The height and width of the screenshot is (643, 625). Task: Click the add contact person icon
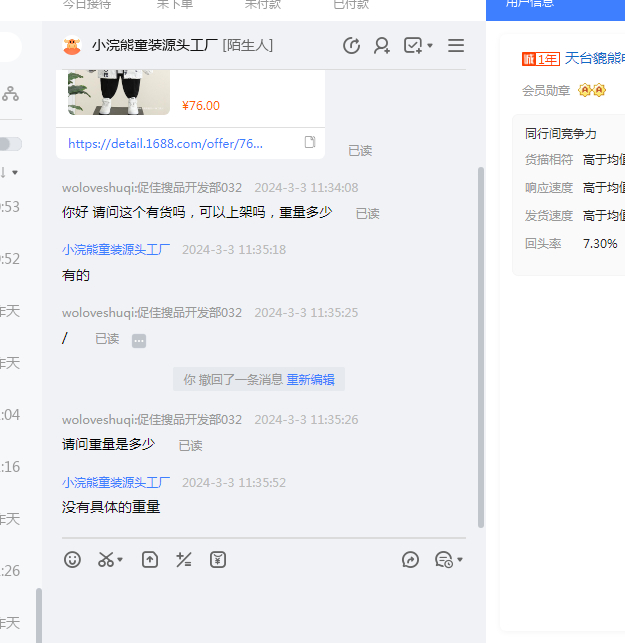[x=382, y=46]
